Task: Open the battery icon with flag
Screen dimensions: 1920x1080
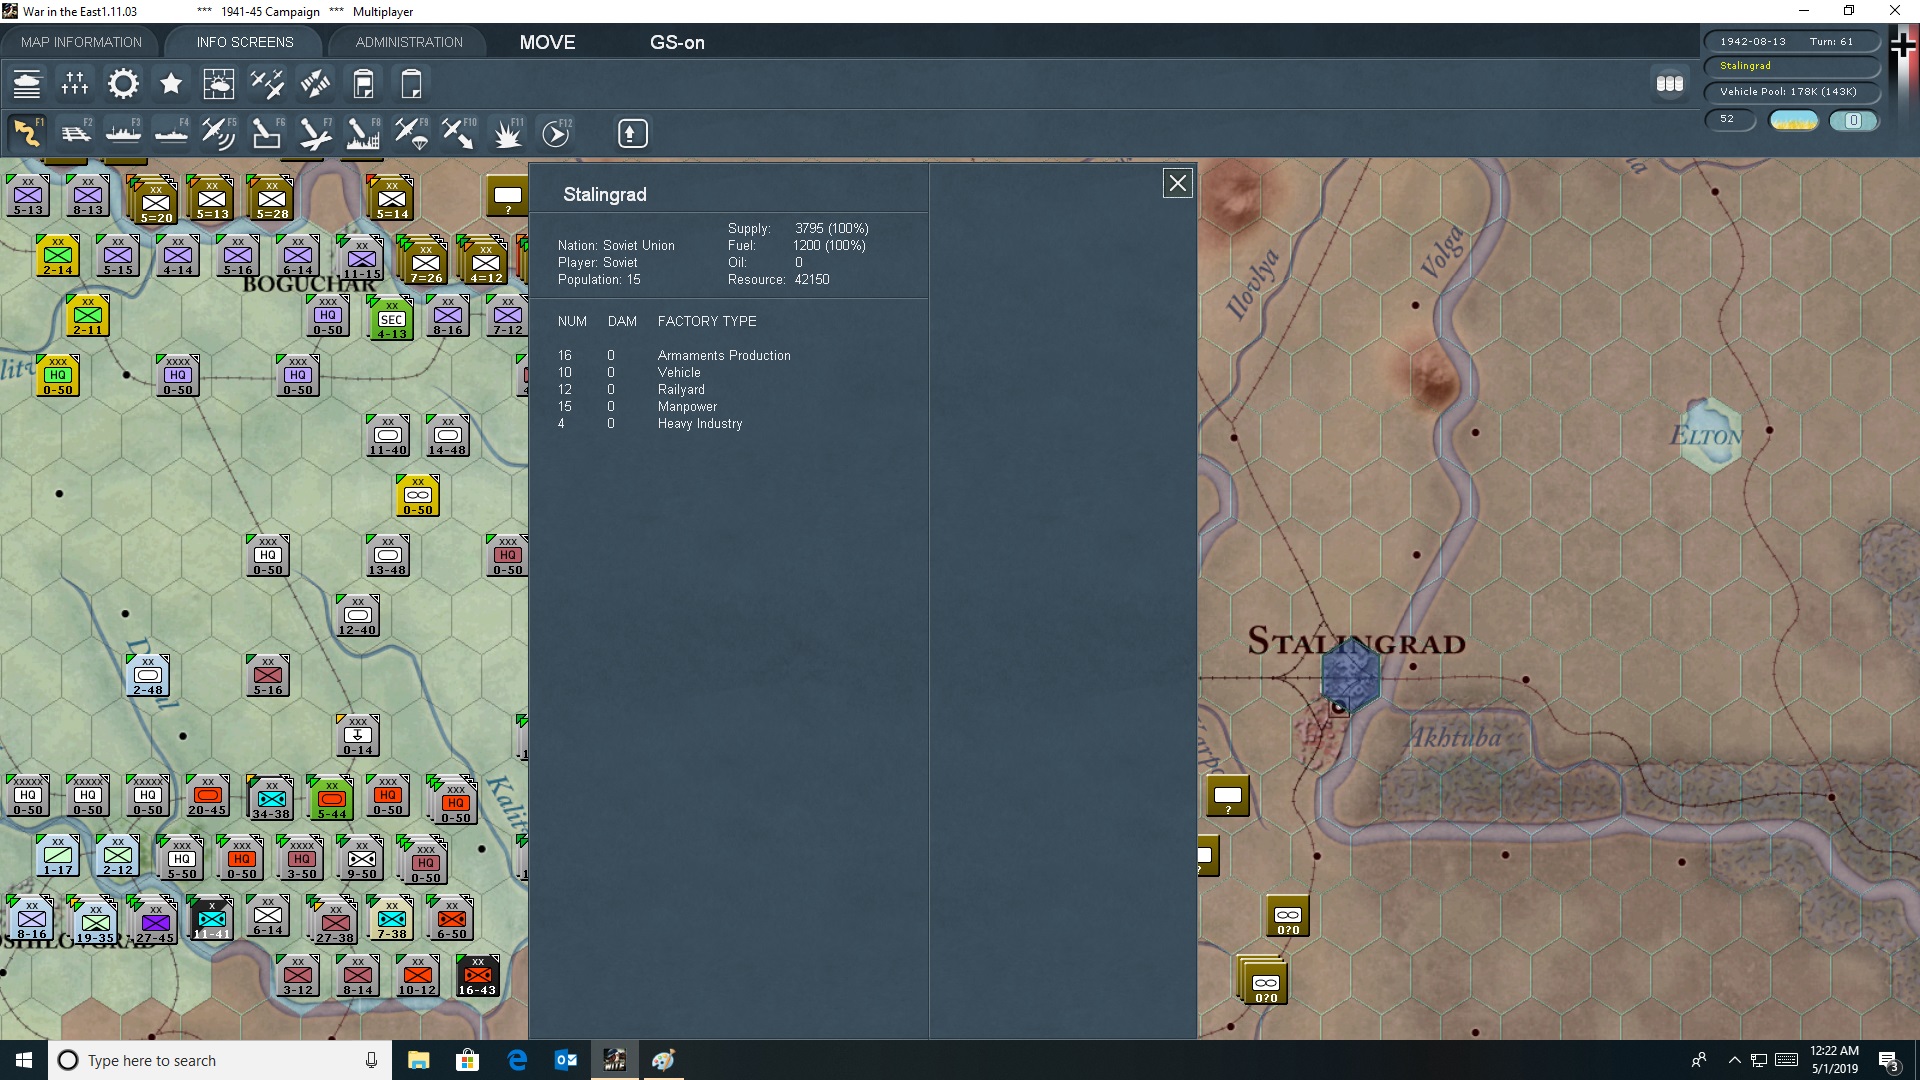Action: 363,84
